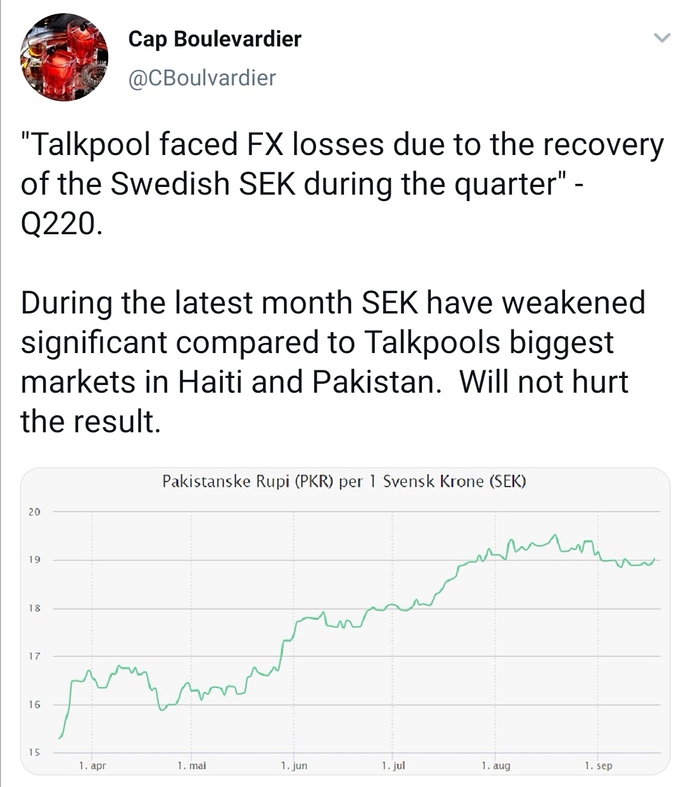Select the '1. aug' axis label

point(496,765)
